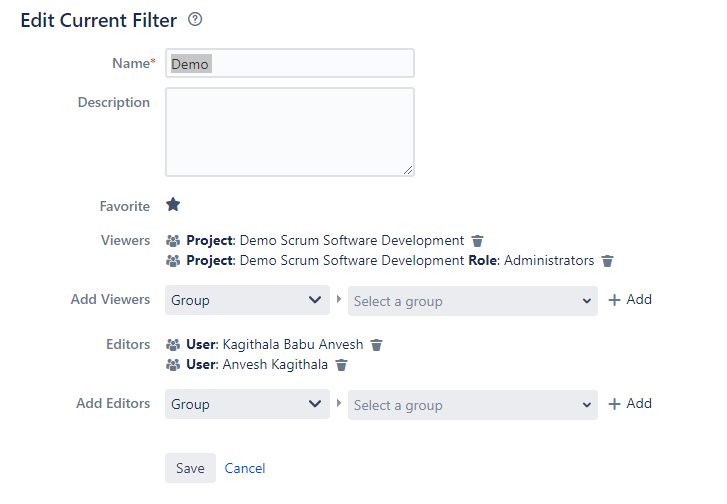Click the editor name "Kagithala Babu Anvesh"

click(x=293, y=345)
